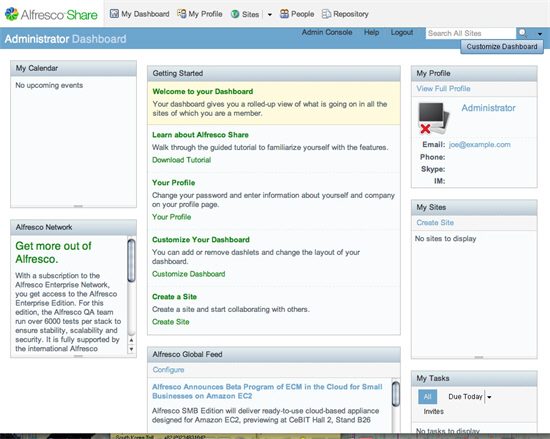Focus the Search All Sites field
The height and width of the screenshot is (439, 550).
coord(471,33)
